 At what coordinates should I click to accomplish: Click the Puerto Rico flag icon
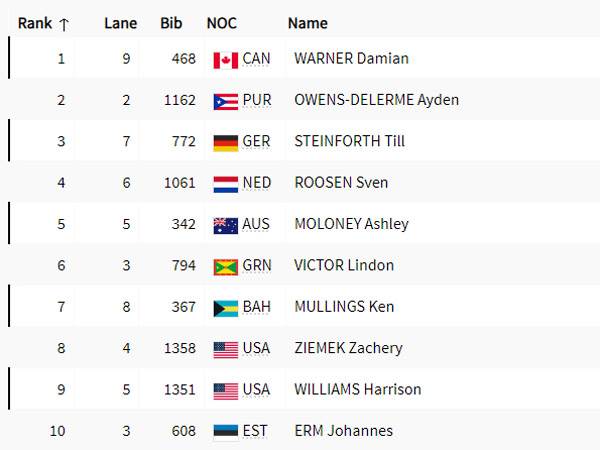225,101
